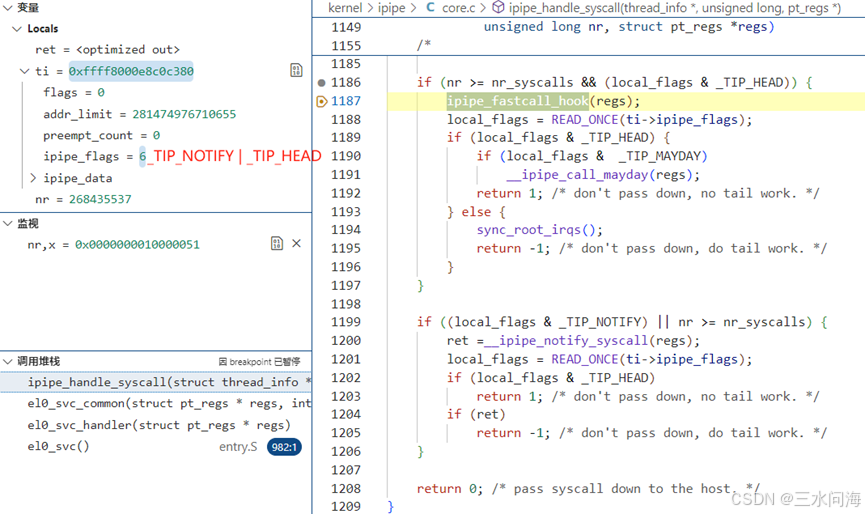
Task: Collapse the 变量 variables section
Action: tap(8, 8)
